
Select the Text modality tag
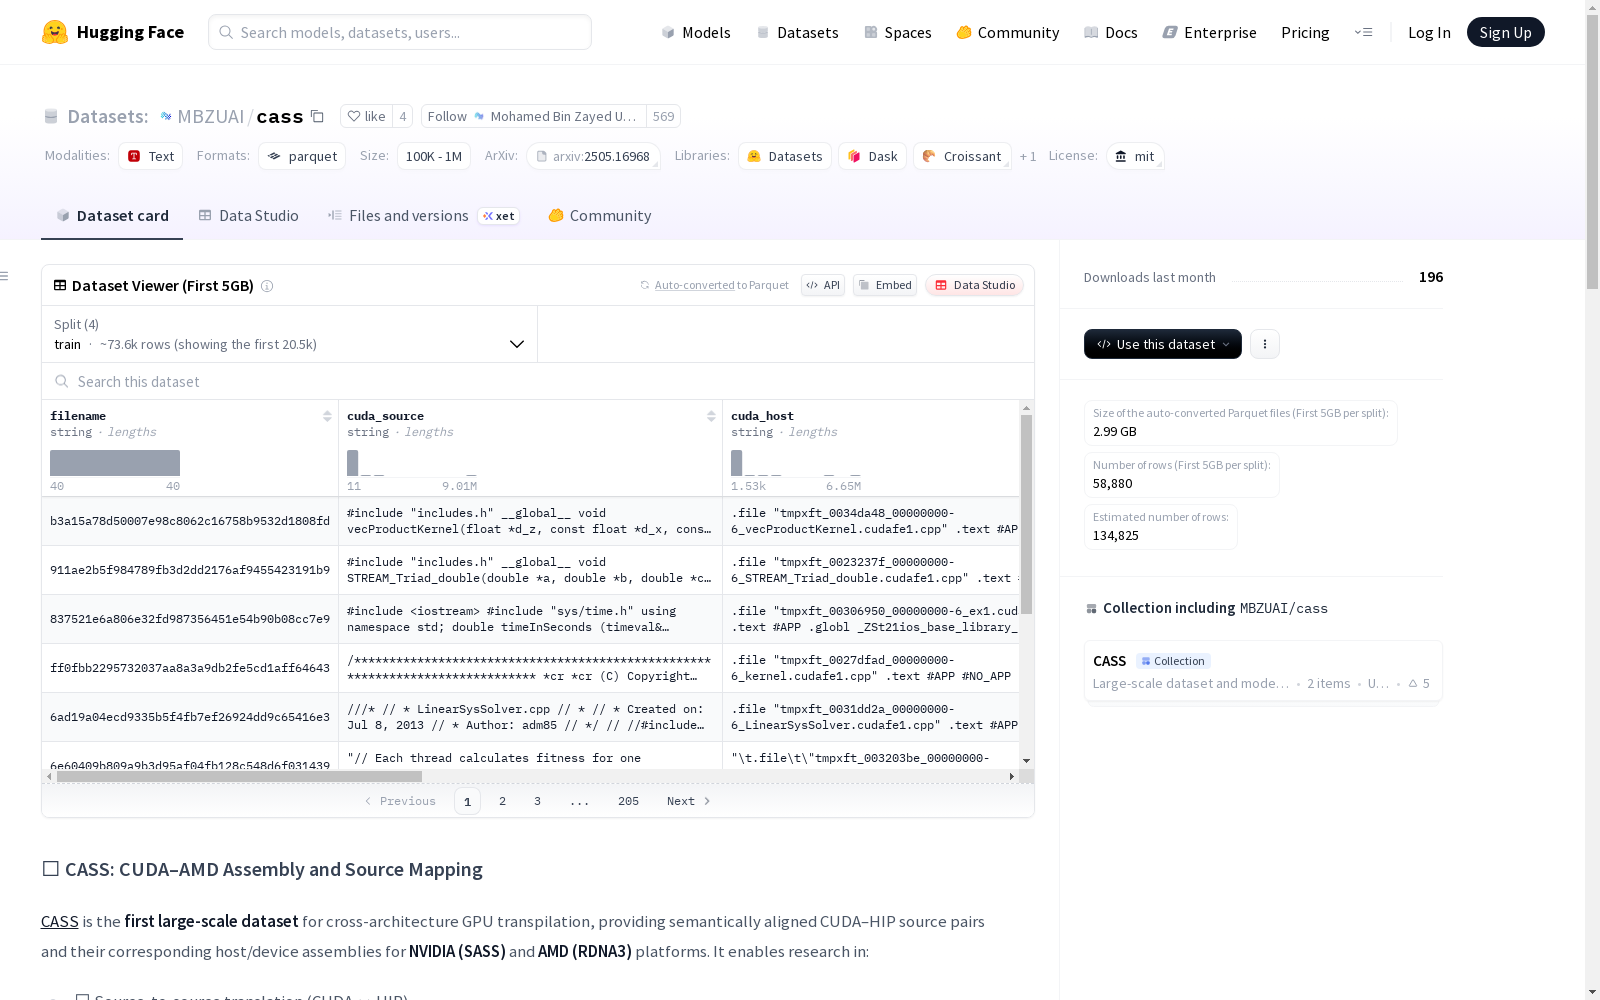(x=151, y=156)
